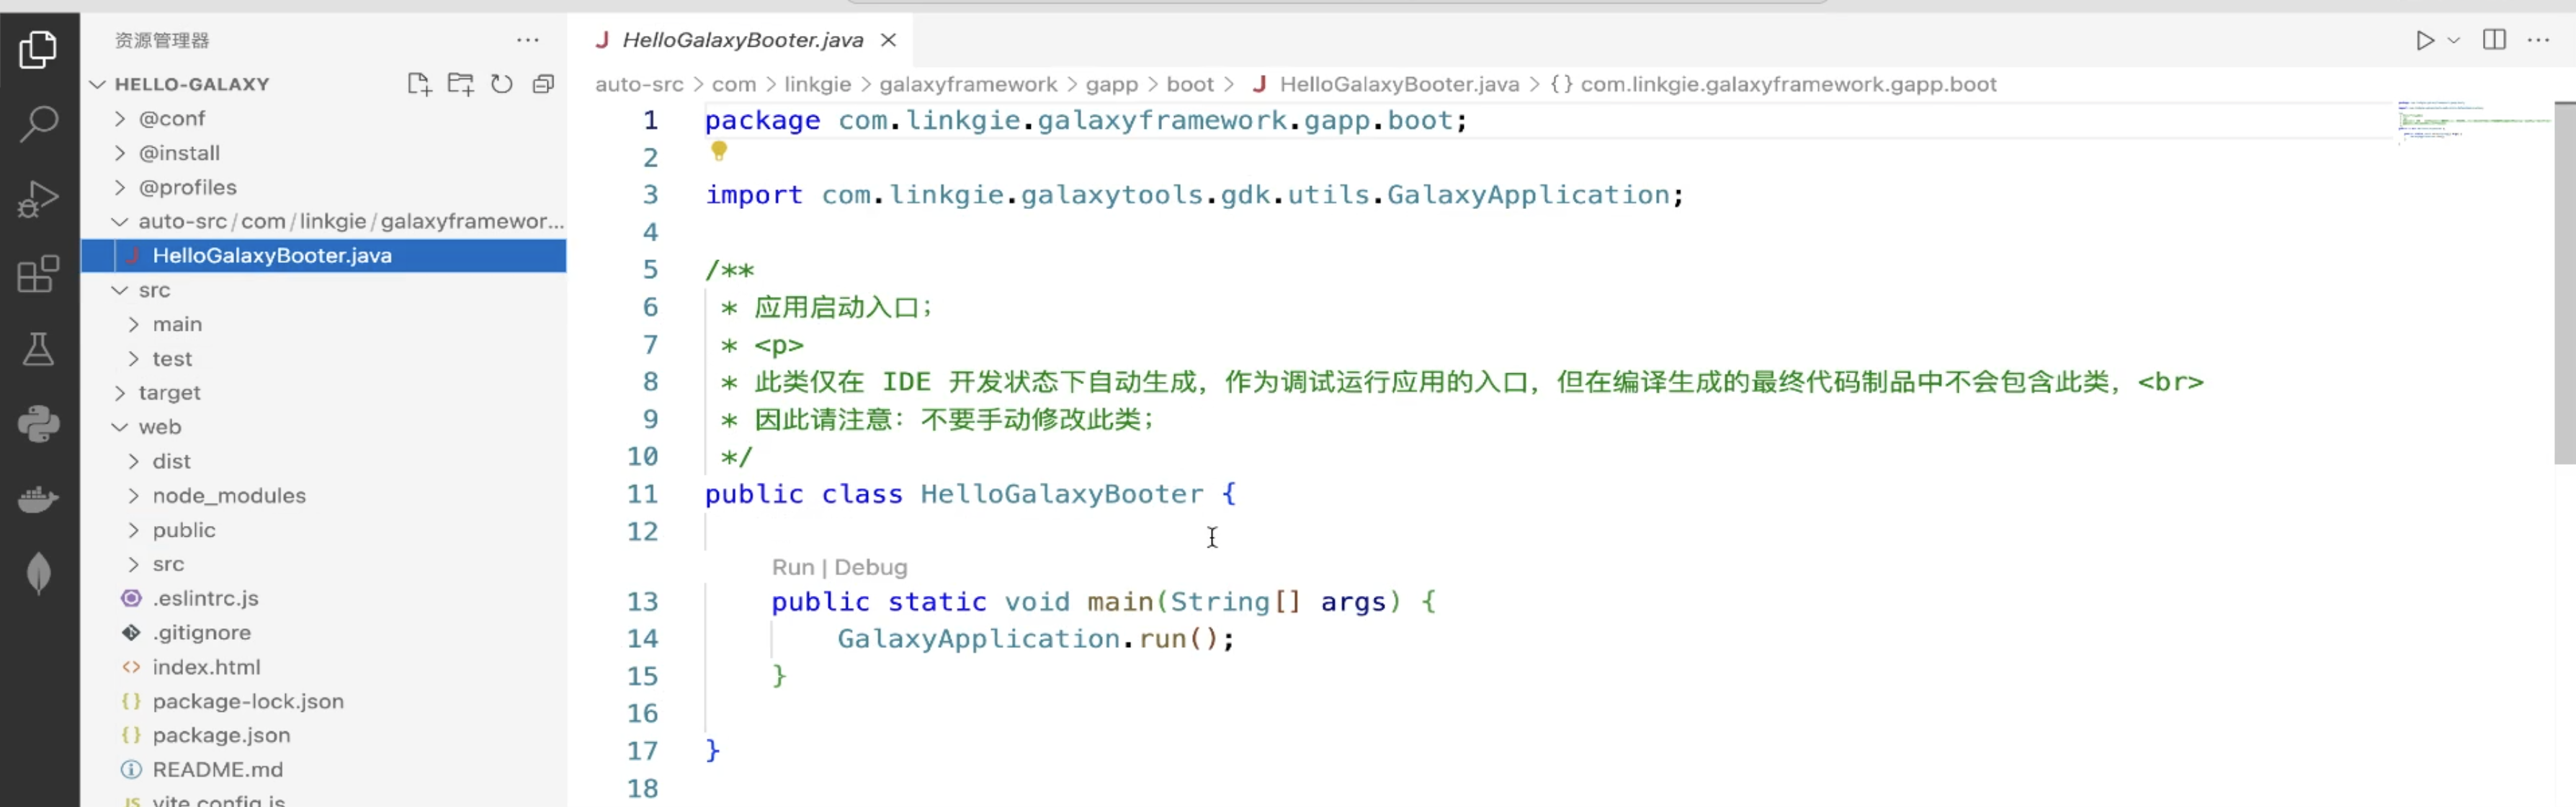Open the Run and Debug view

pos(38,199)
